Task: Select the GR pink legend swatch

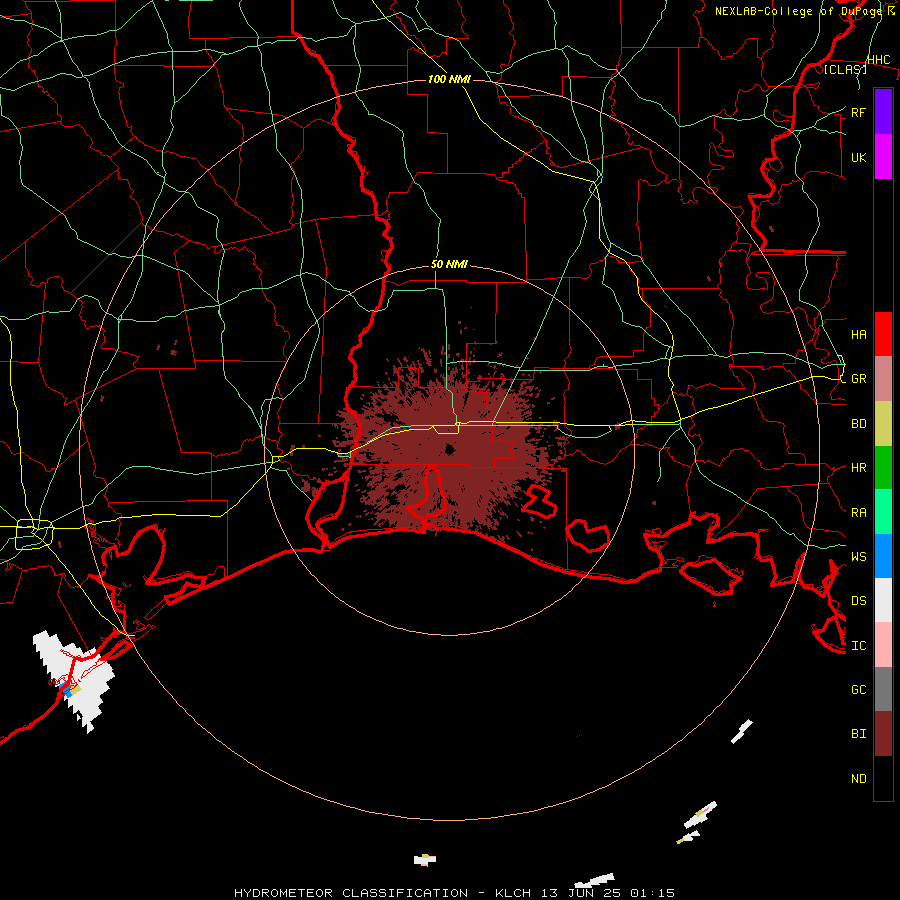Action: pos(883,379)
